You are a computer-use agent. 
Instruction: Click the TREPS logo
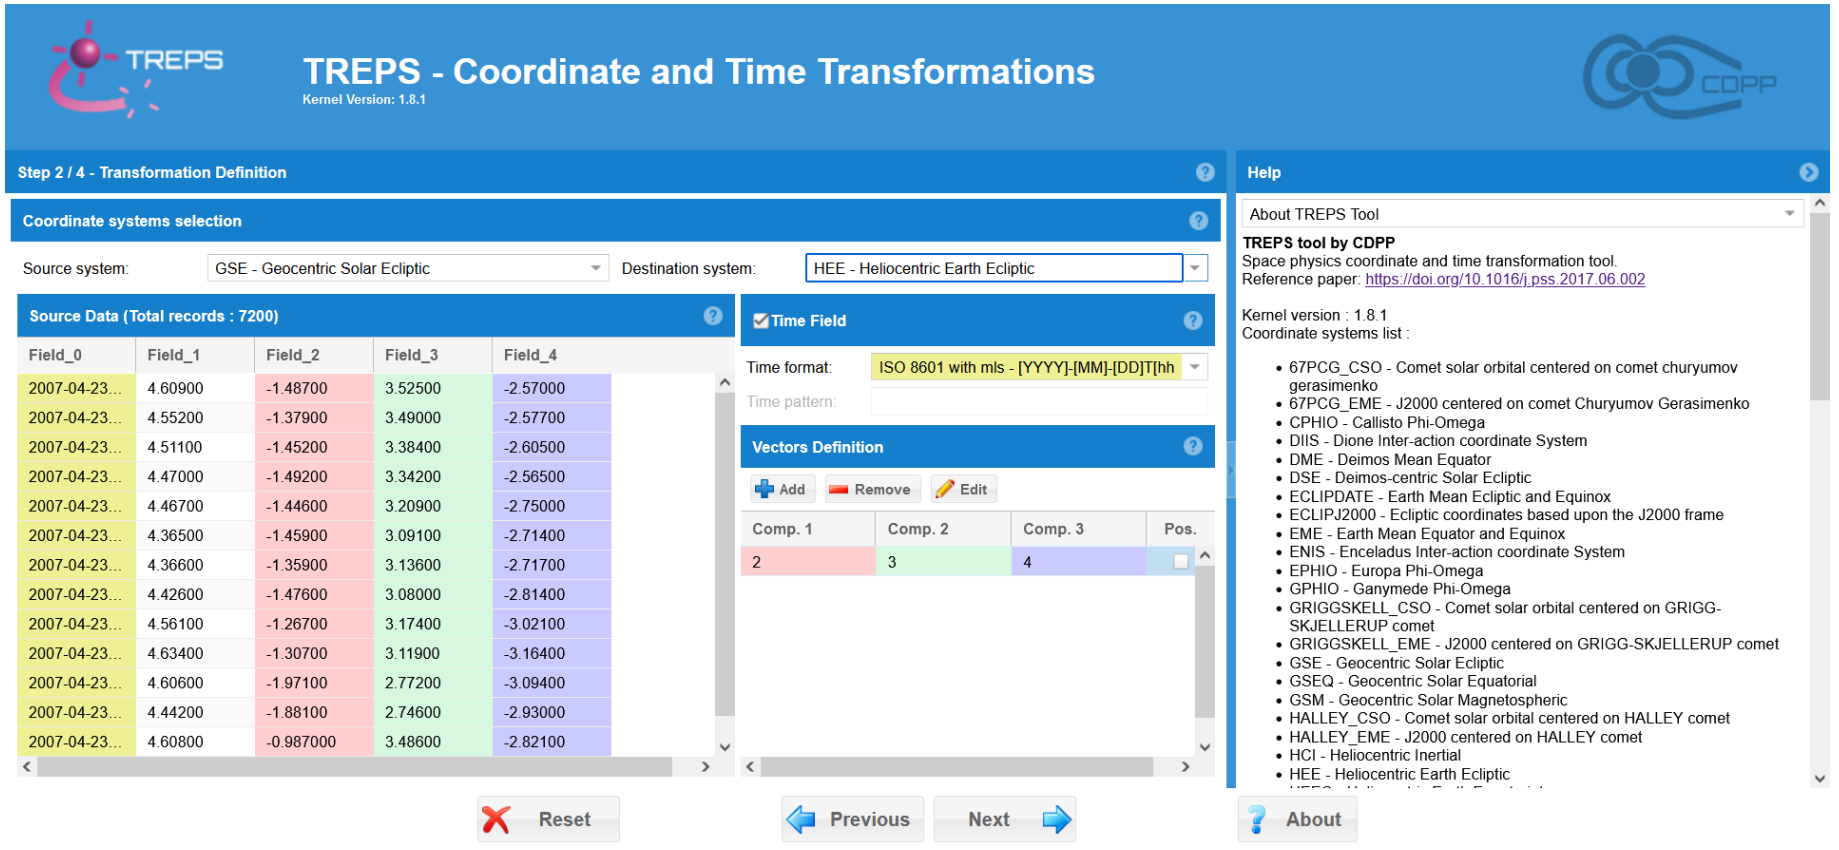[x=136, y=69]
